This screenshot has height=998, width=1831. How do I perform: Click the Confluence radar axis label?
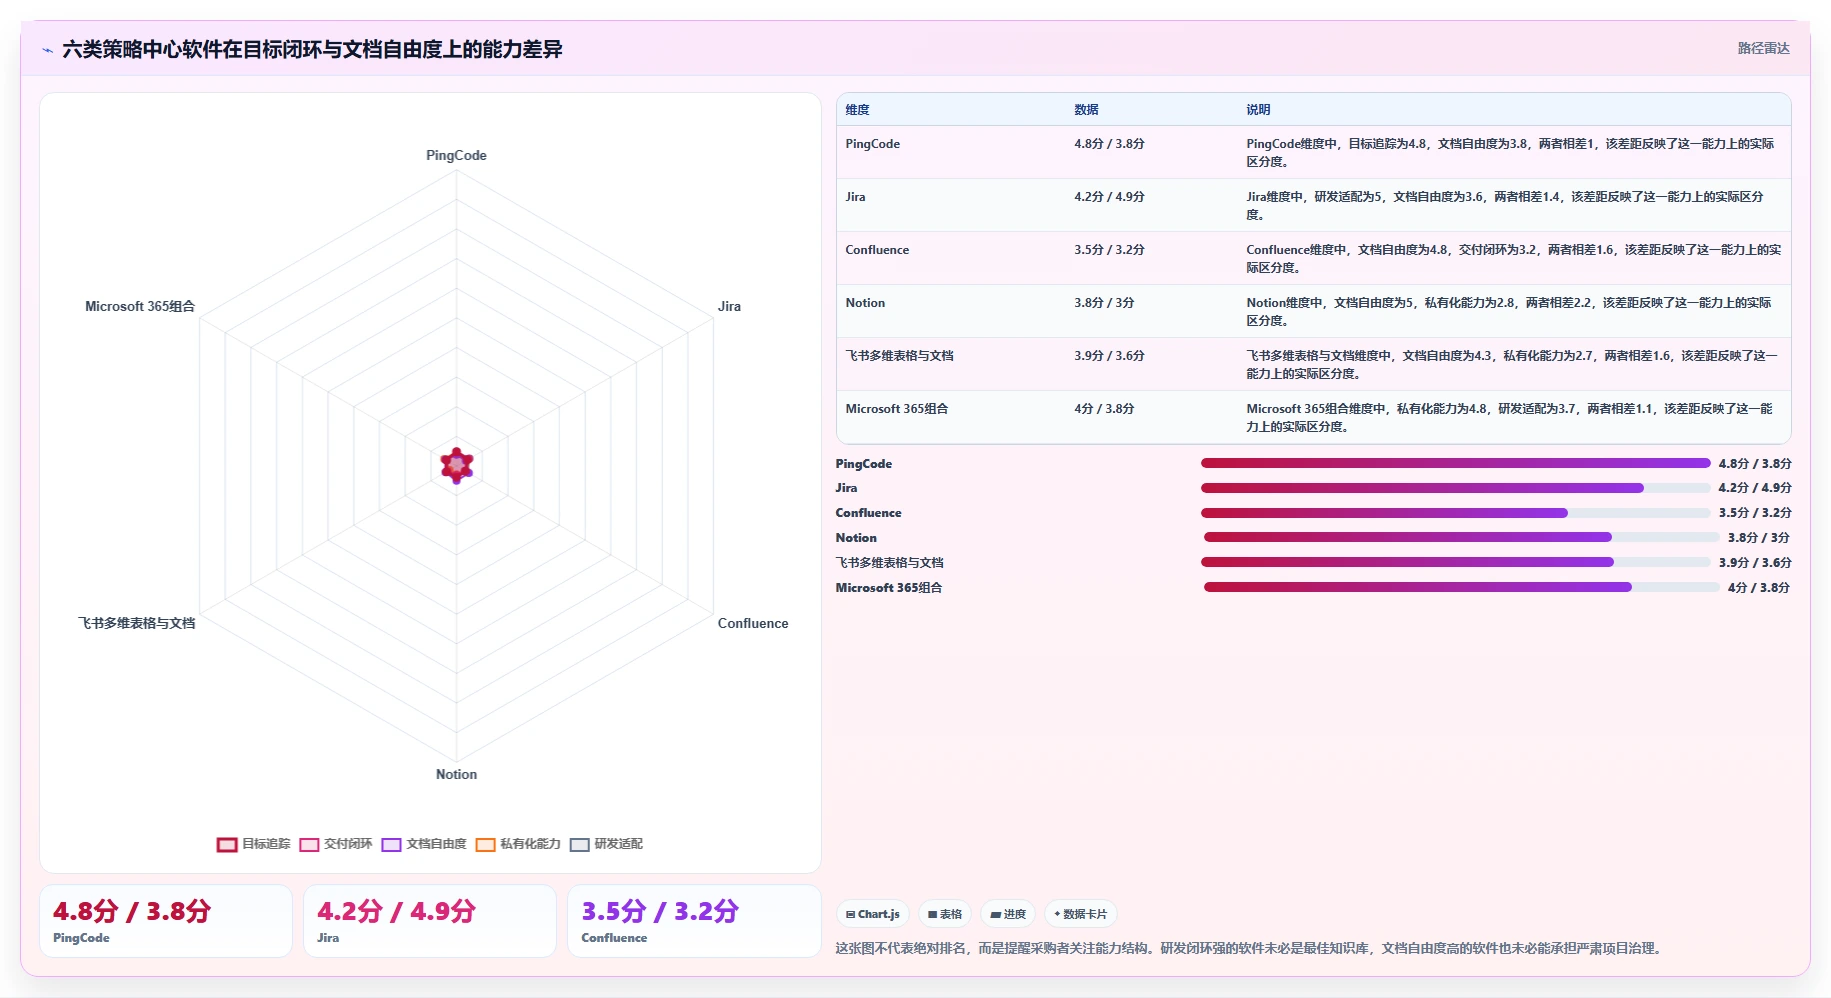pos(753,623)
